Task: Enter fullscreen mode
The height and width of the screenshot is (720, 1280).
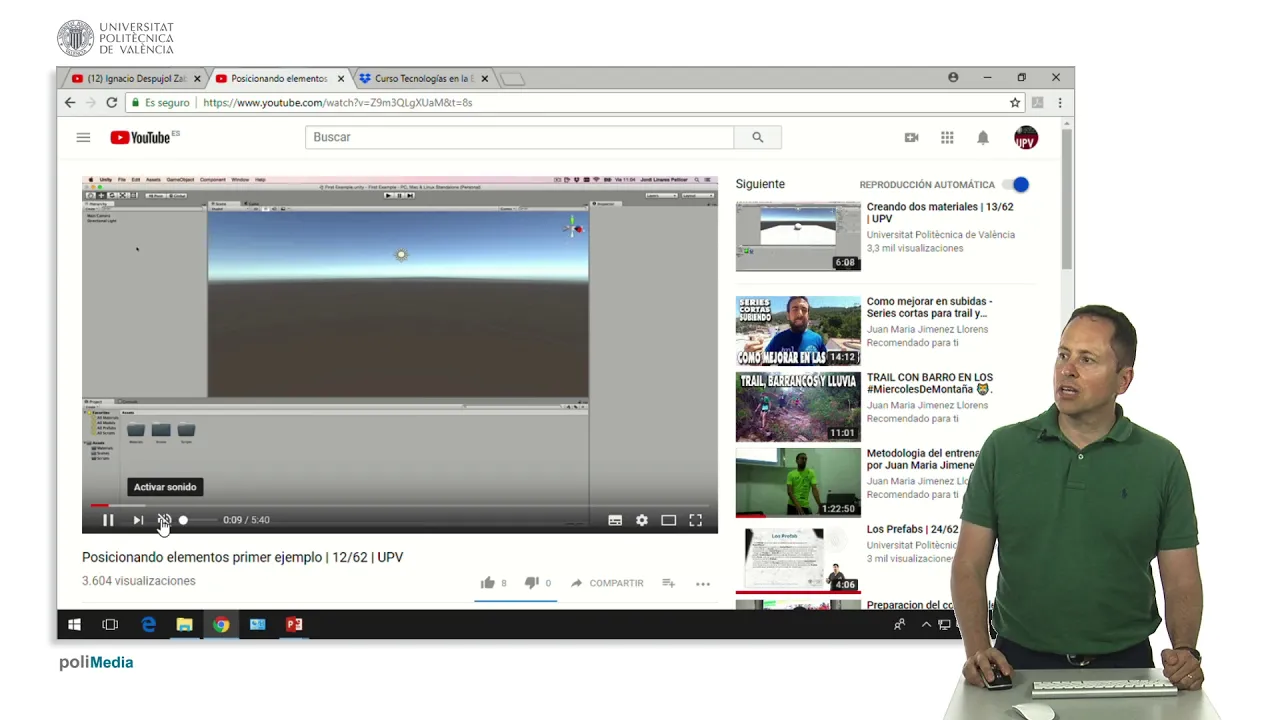Action: [696, 520]
